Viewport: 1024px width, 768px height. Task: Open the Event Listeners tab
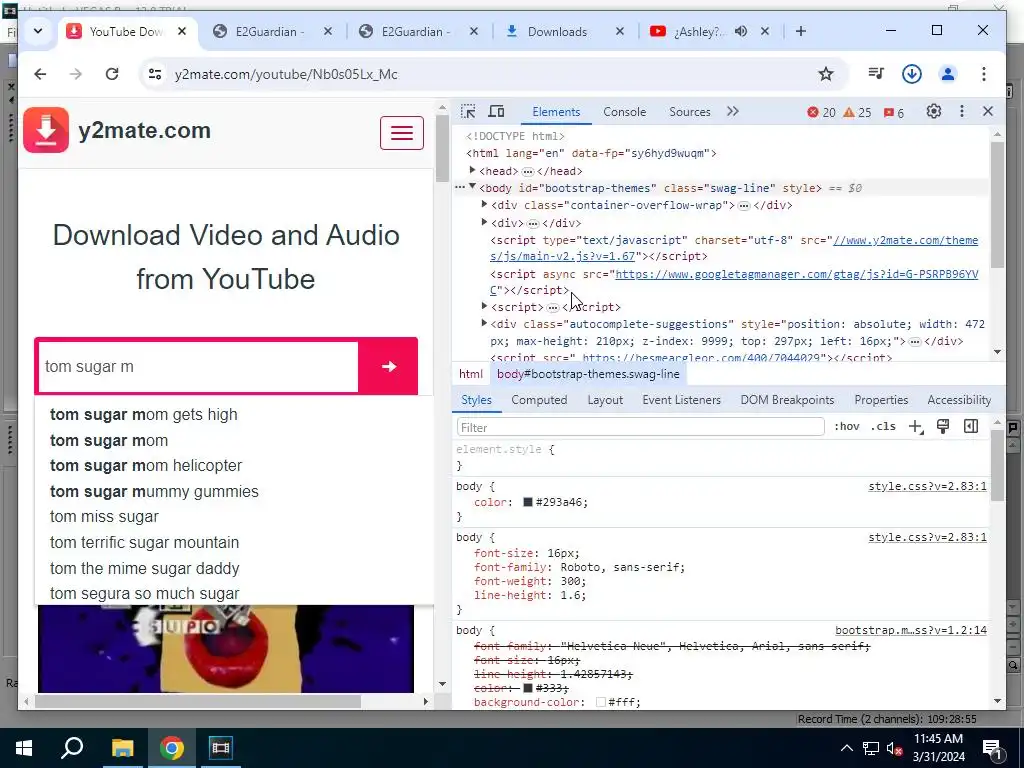click(x=681, y=400)
